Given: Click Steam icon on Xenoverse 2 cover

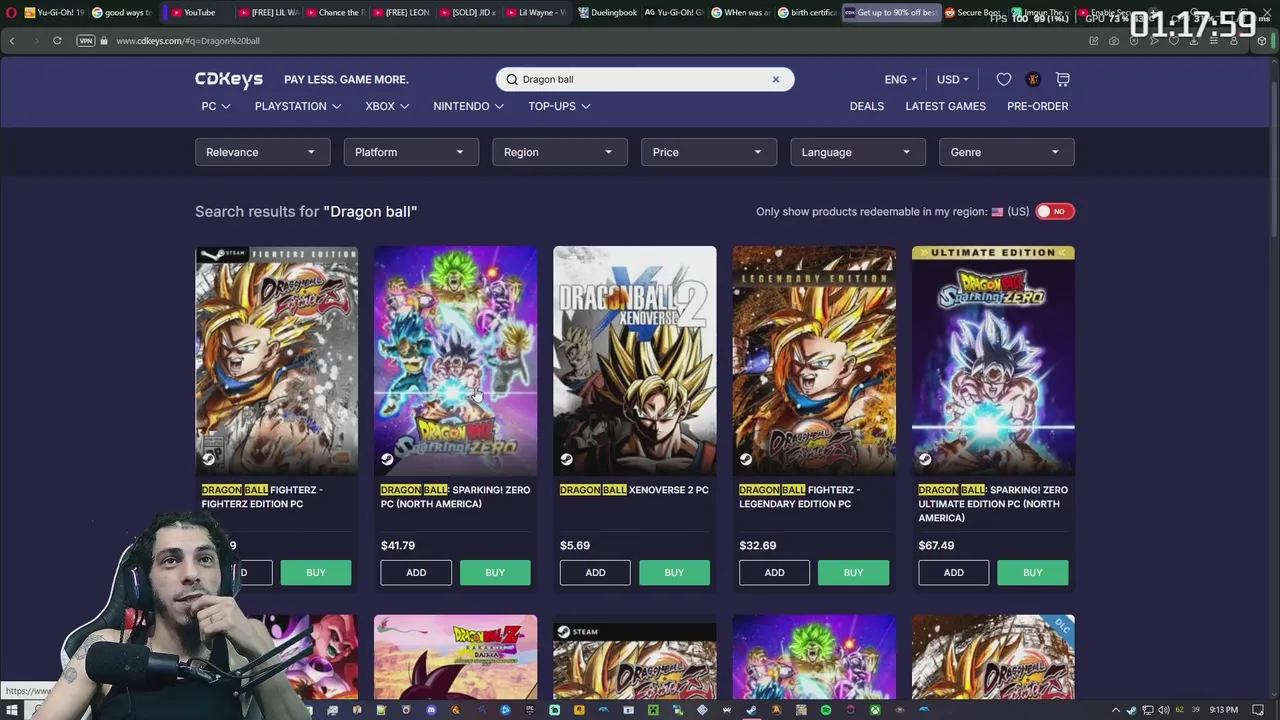Looking at the screenshot, I should click(x=566, y=459).
